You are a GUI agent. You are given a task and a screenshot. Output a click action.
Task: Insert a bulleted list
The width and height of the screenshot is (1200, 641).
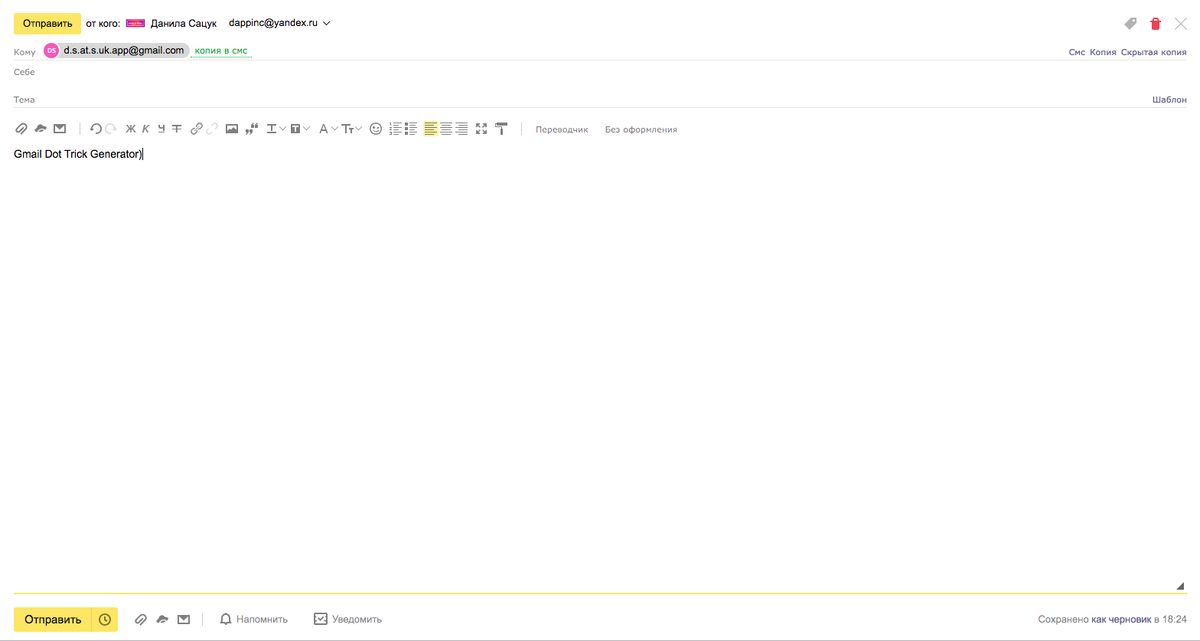tap(411, 129)
